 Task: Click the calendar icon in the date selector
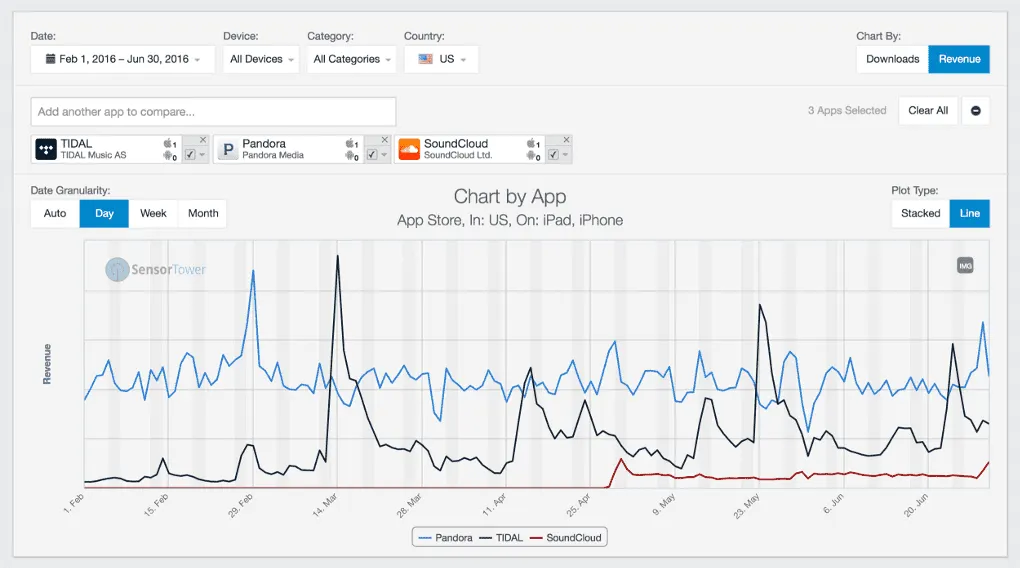click(50, 59)
